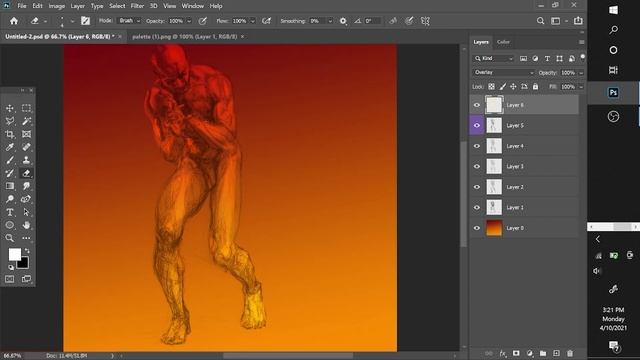The height and width of the screenshot is (360, 640).
Task: Toggle pressure controls size icon
Action: pyautogui.click(x=409, y=21)
